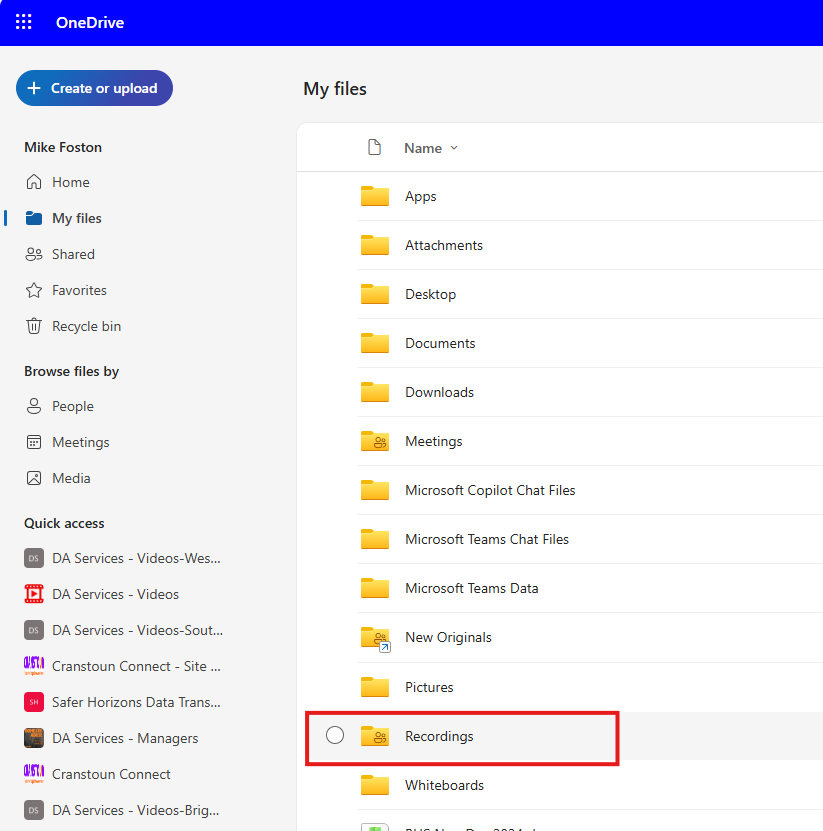823x831 pixels.
Task: Click the Meetings calendar icon
Action: tap(34, 442)
